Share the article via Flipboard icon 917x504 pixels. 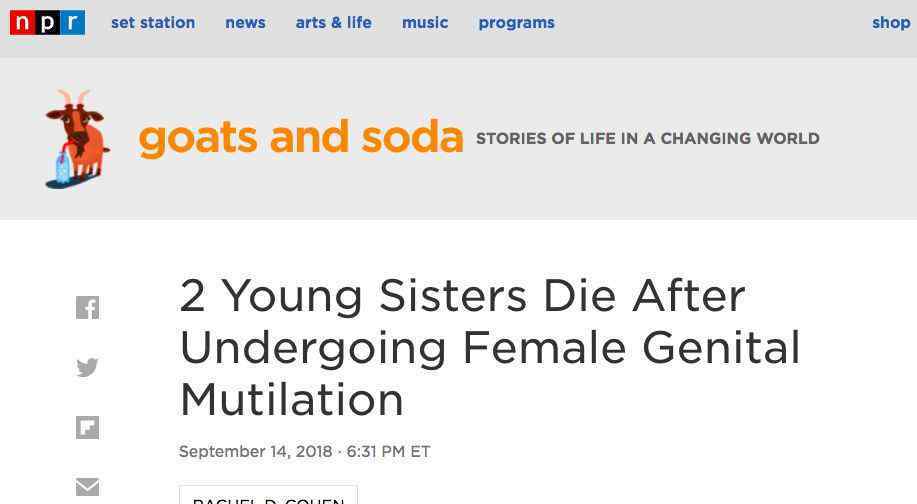[88, 427]
